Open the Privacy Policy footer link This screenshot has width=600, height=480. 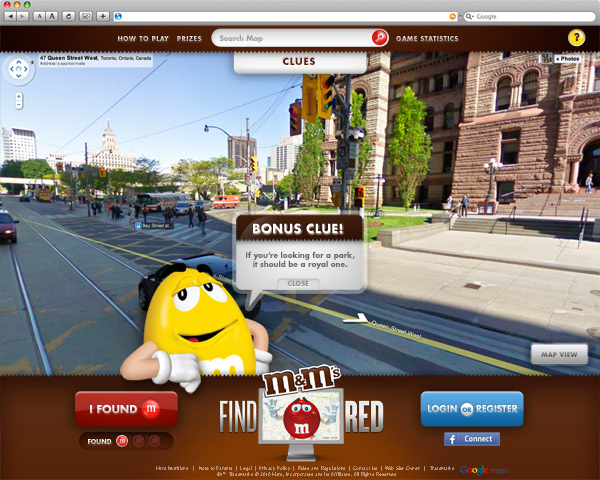point(274,468)
